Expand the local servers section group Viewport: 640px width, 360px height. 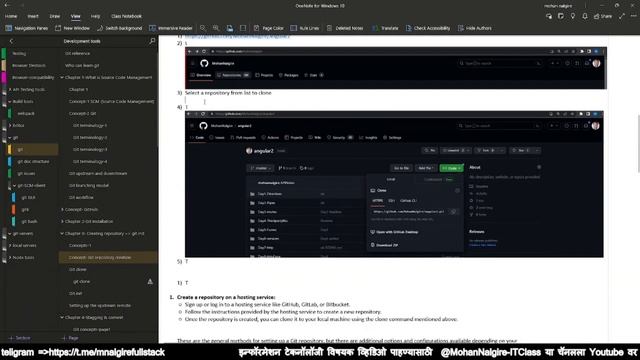(x=10, y=246)
